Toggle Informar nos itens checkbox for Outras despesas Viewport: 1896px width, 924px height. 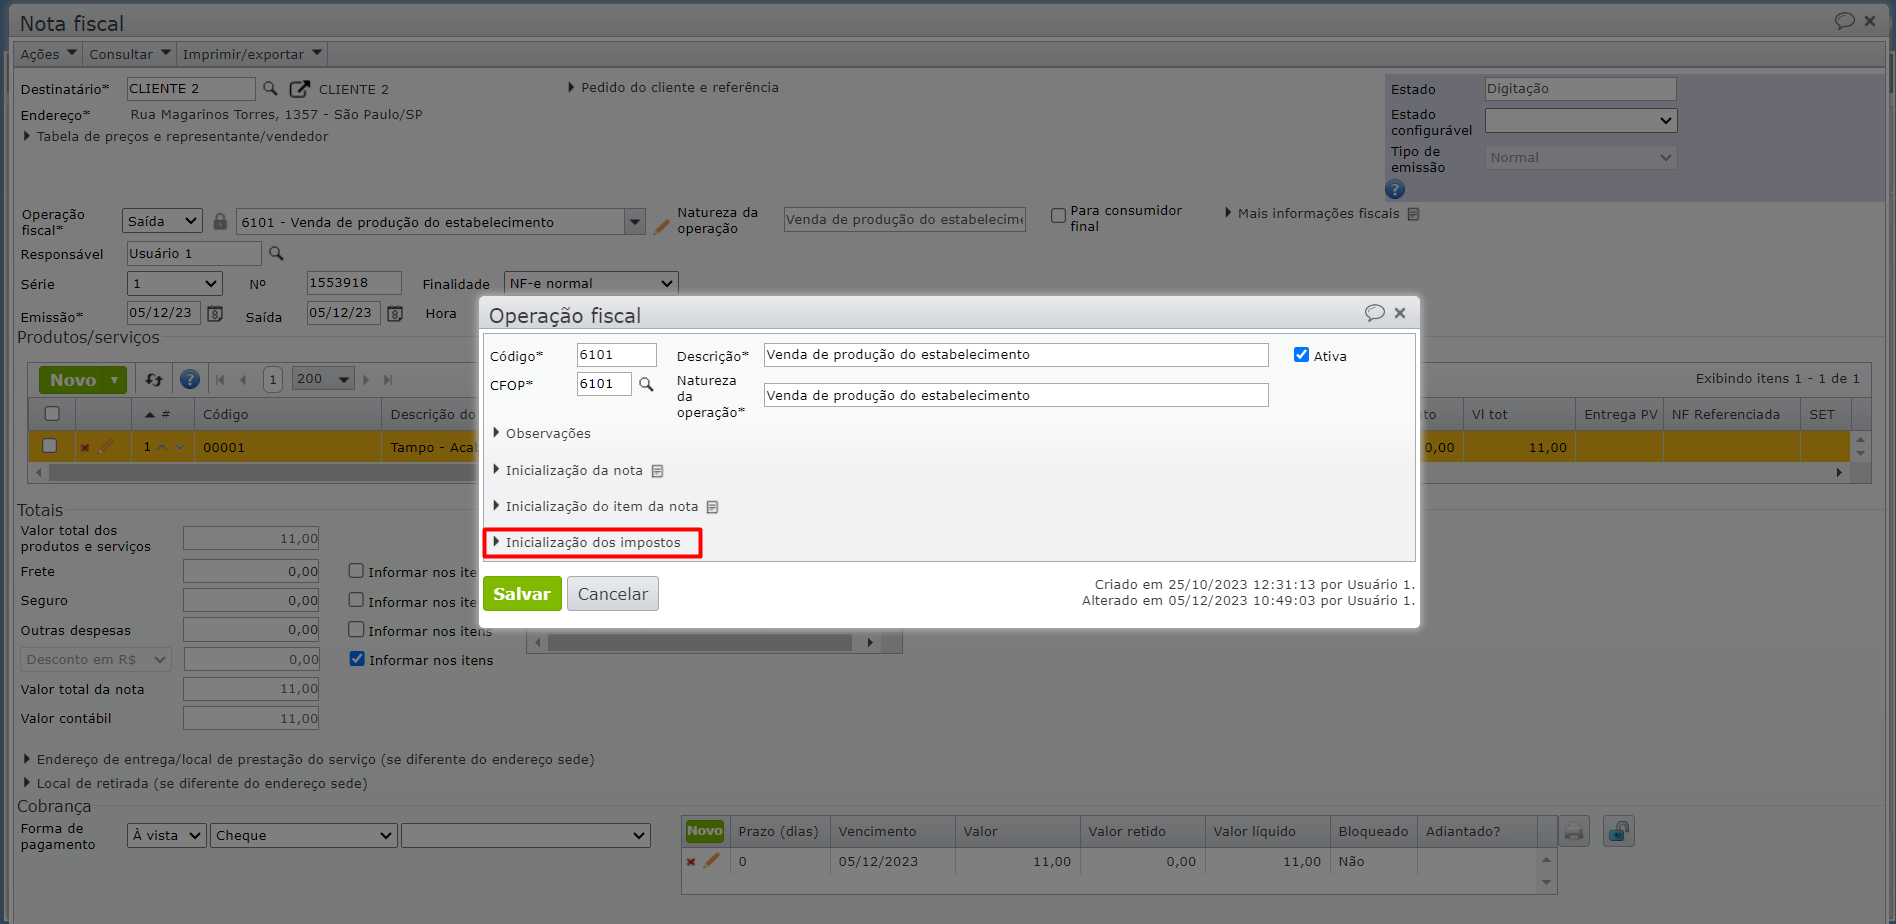[356, 629]
